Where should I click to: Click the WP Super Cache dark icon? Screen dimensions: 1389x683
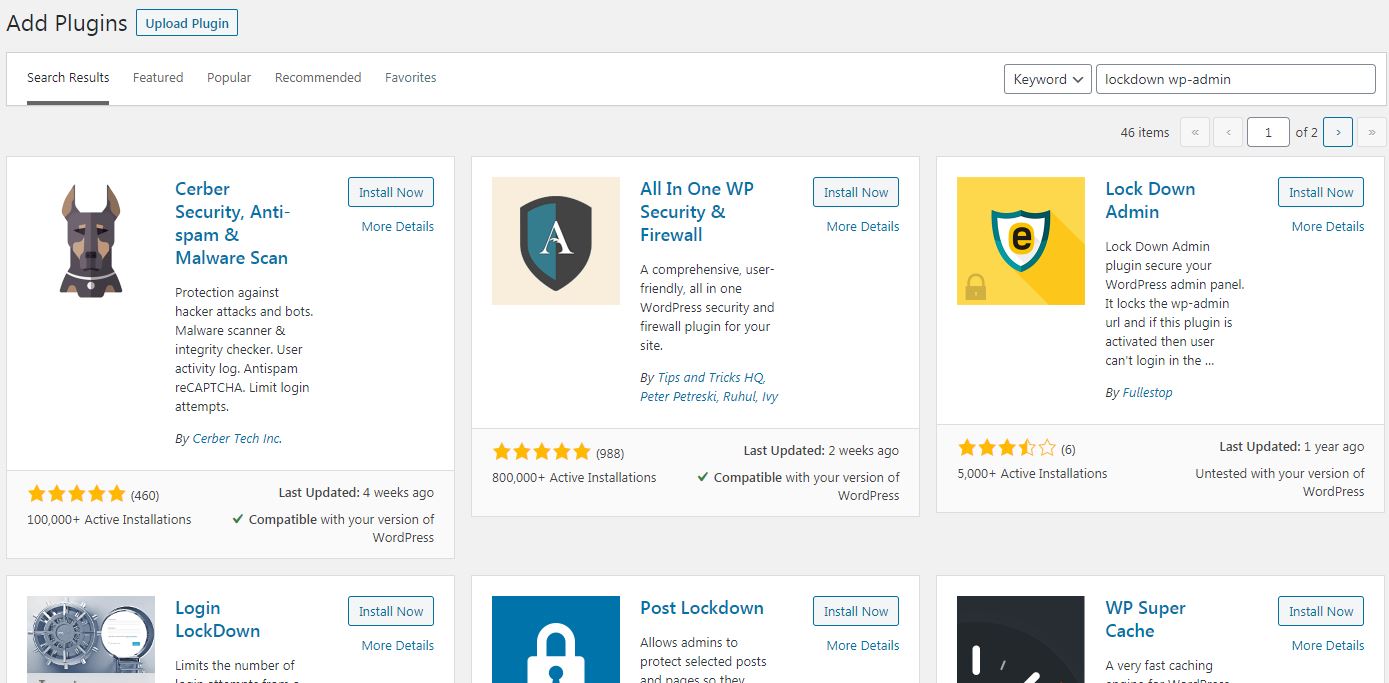click(1020, 639)
